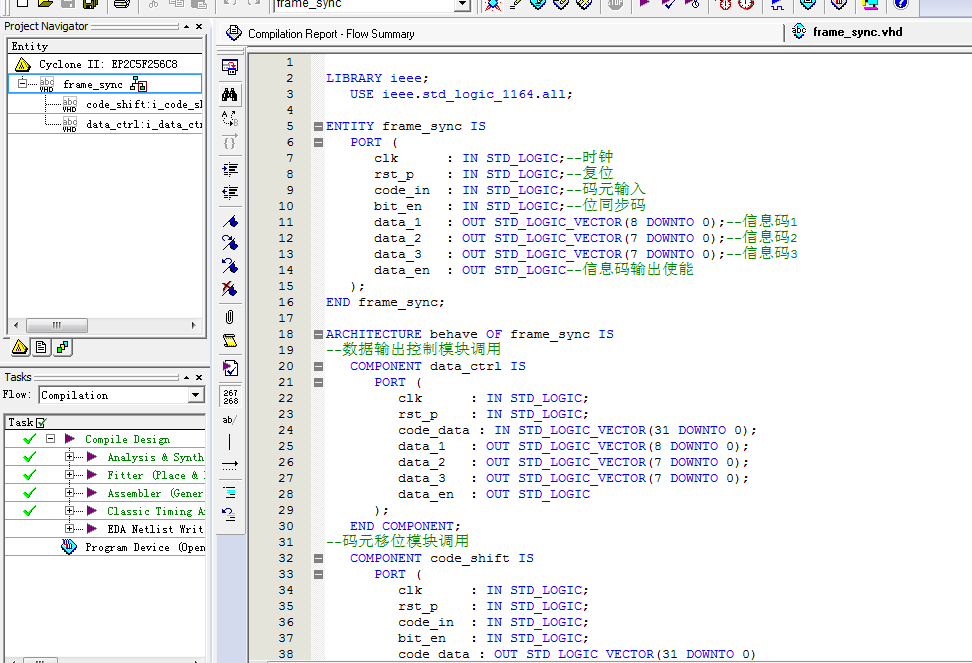Collapse the Compile Design task tree
Screen dimensions: 972x663
tap(50, 439)
